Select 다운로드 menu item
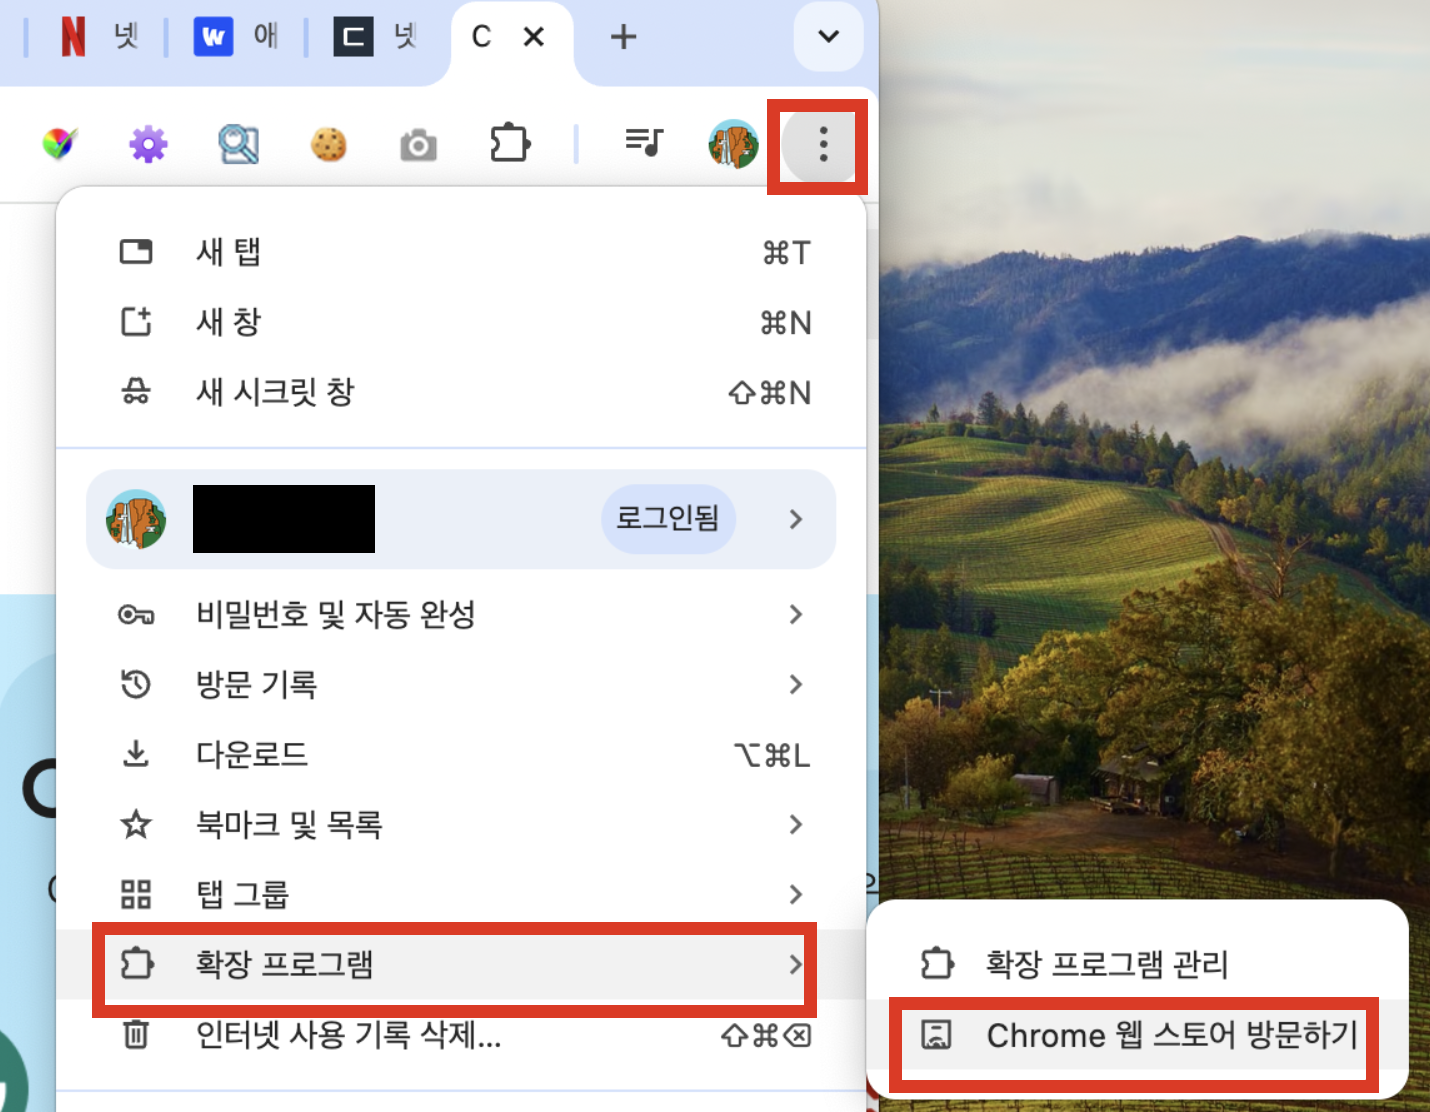The width and height of the screenshot is (1430, 1112). pos(461,754)
